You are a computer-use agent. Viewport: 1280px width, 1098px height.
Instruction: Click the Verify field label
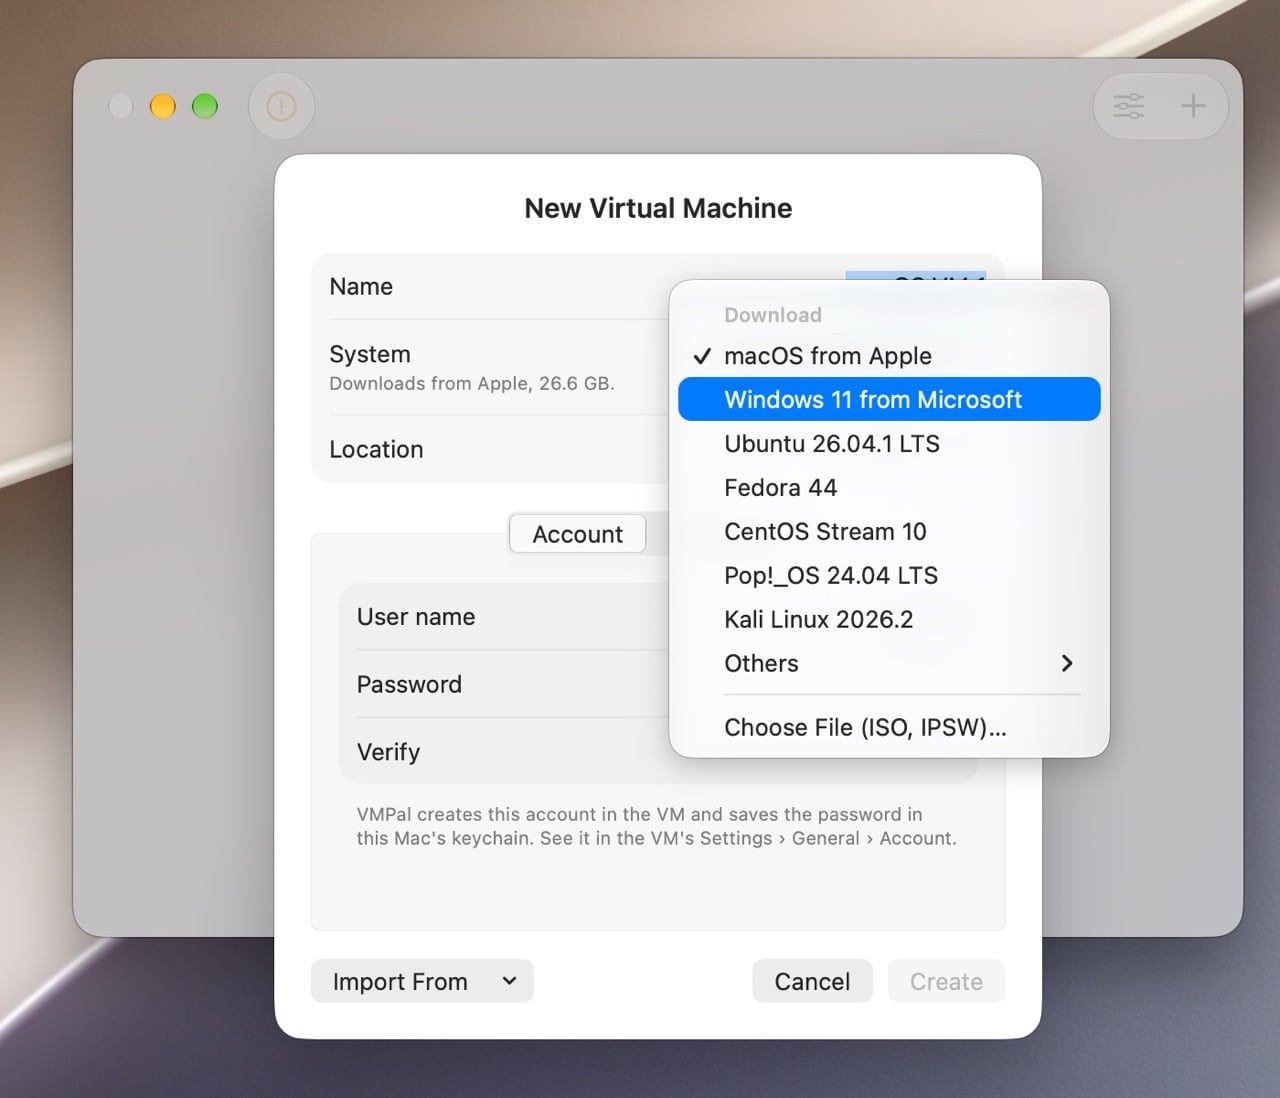point(388,752)
